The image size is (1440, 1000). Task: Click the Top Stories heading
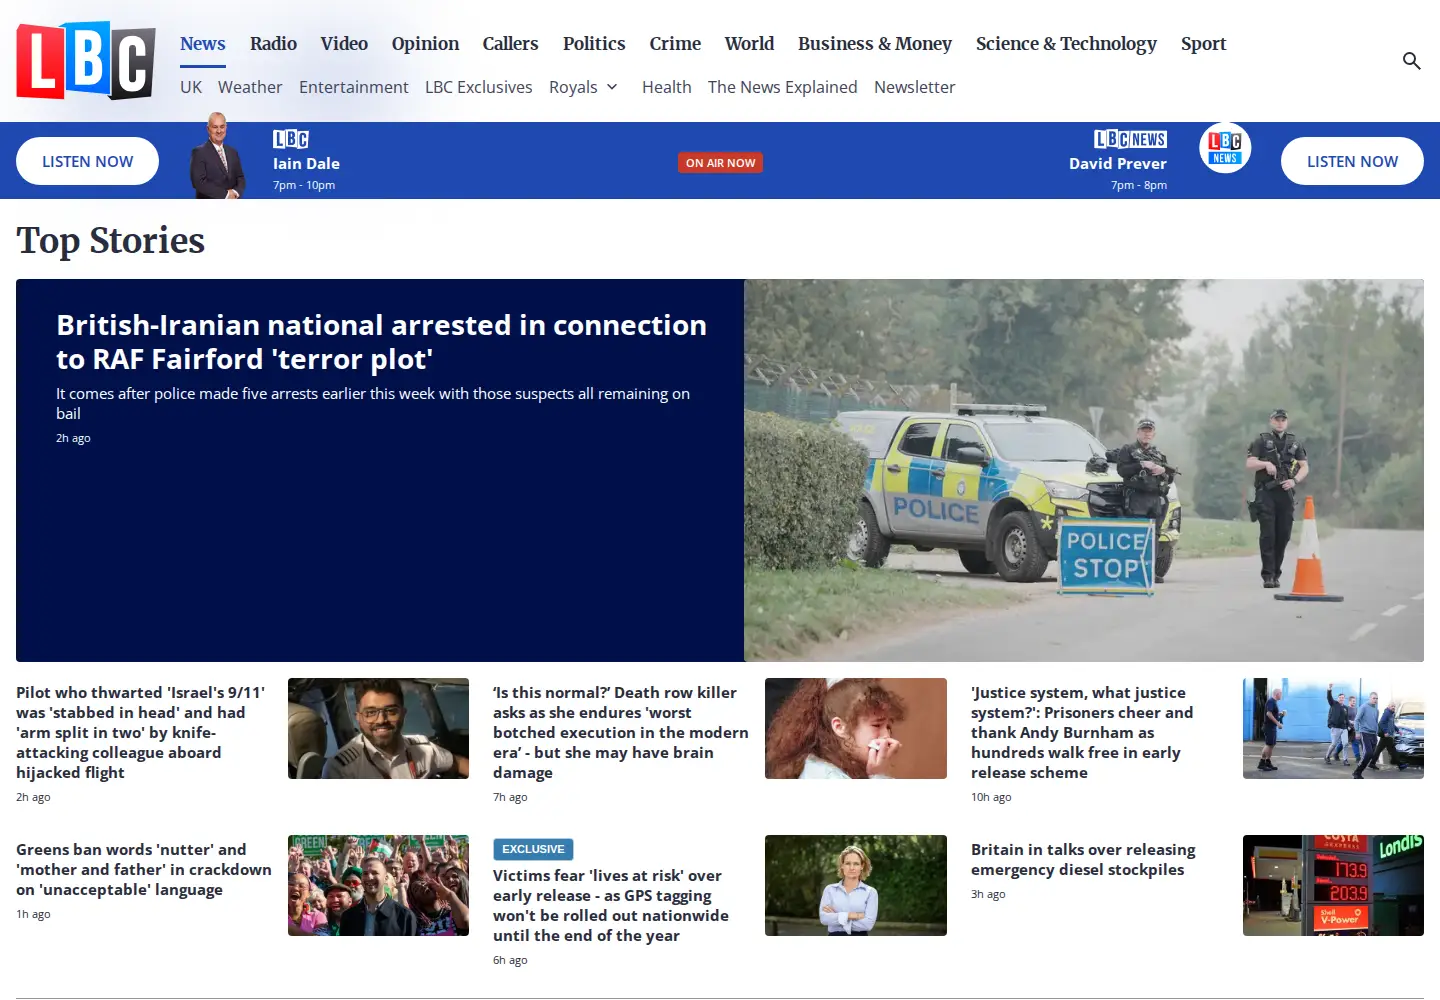coord(110,241)
